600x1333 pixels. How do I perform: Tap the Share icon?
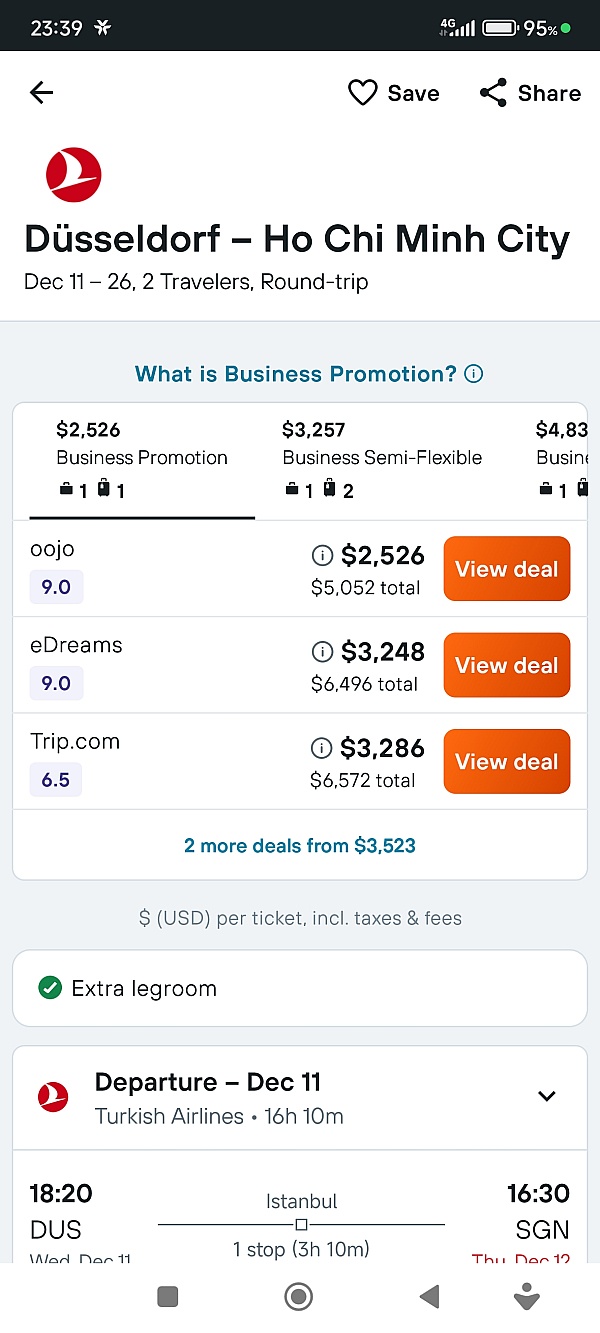point(493,93)
